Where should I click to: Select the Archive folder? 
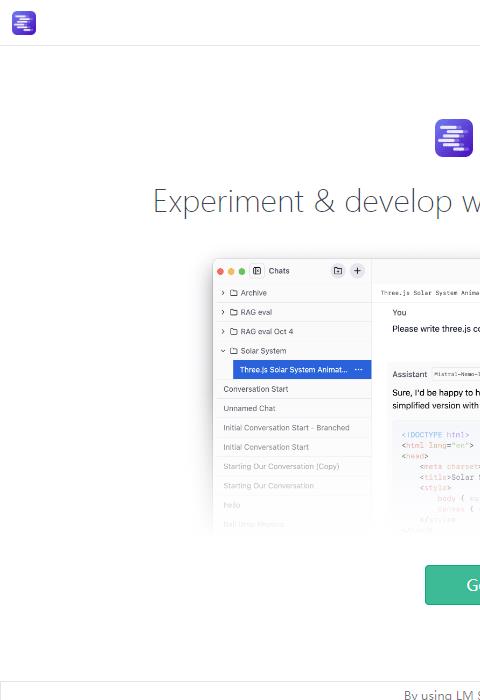(x=294, y=293)
